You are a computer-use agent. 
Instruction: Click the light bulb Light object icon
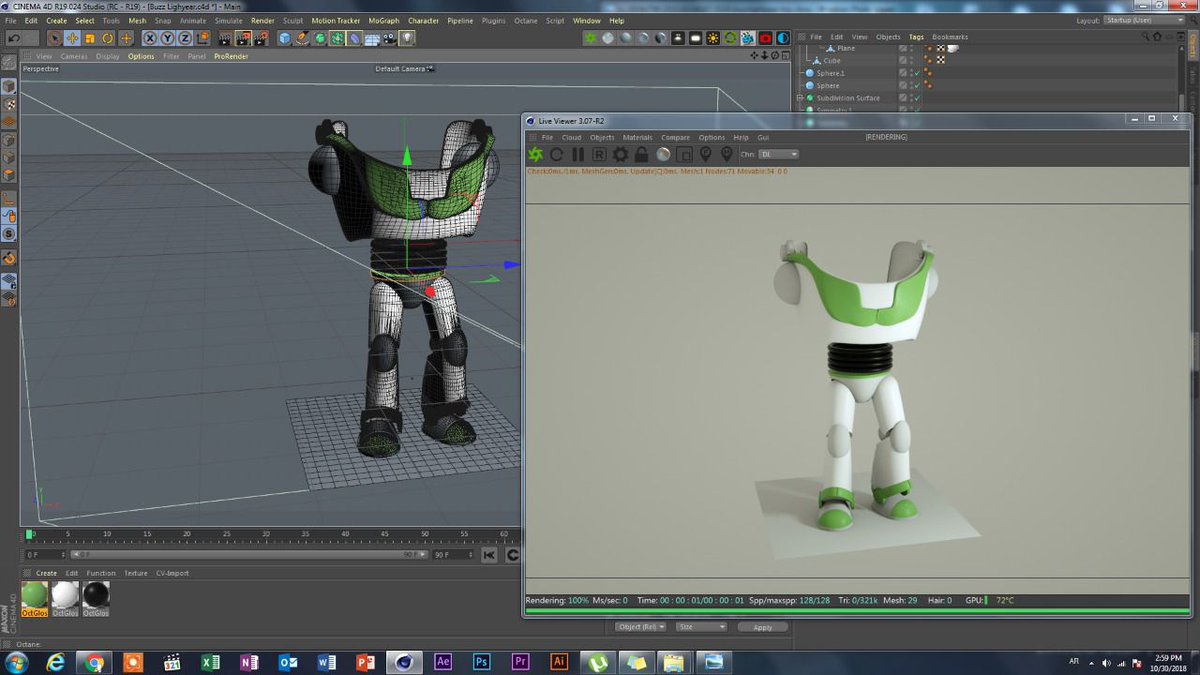(408, 38)
